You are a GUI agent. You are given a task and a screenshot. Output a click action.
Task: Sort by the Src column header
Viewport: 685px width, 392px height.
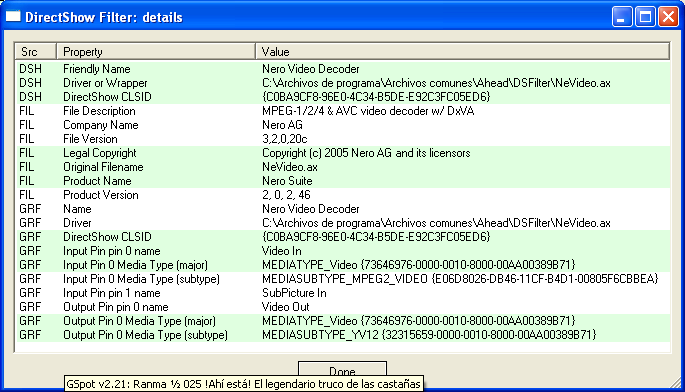35,52
